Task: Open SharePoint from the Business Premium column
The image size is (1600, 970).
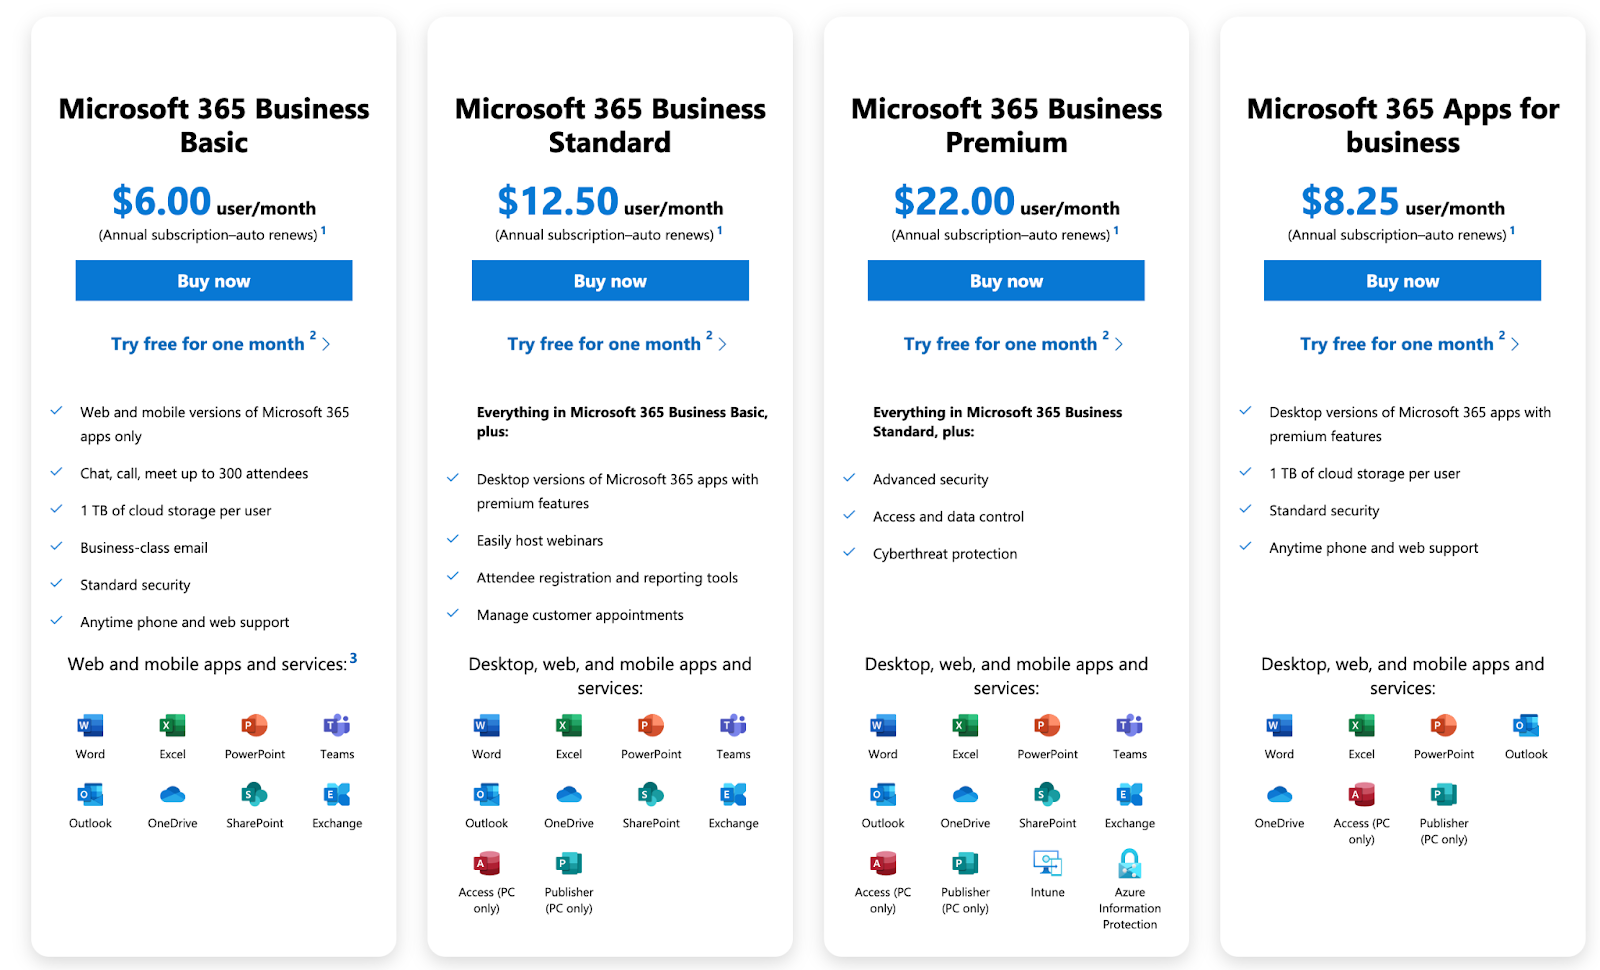Action: 1046,796
